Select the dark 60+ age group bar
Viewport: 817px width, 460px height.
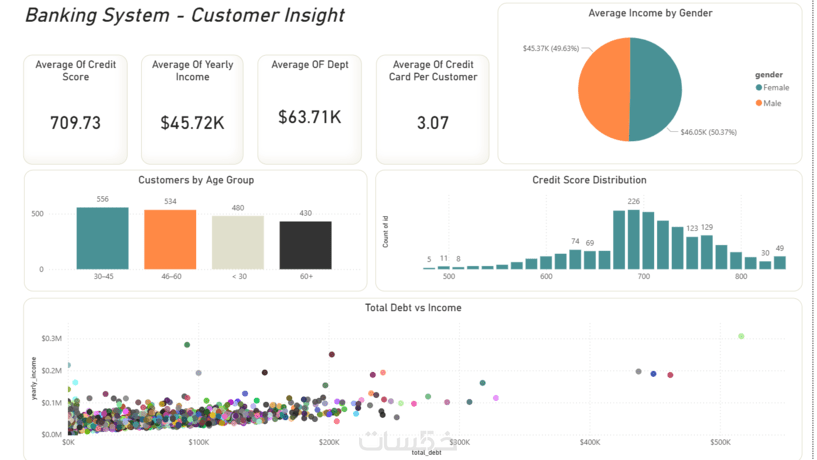point(305,245)
